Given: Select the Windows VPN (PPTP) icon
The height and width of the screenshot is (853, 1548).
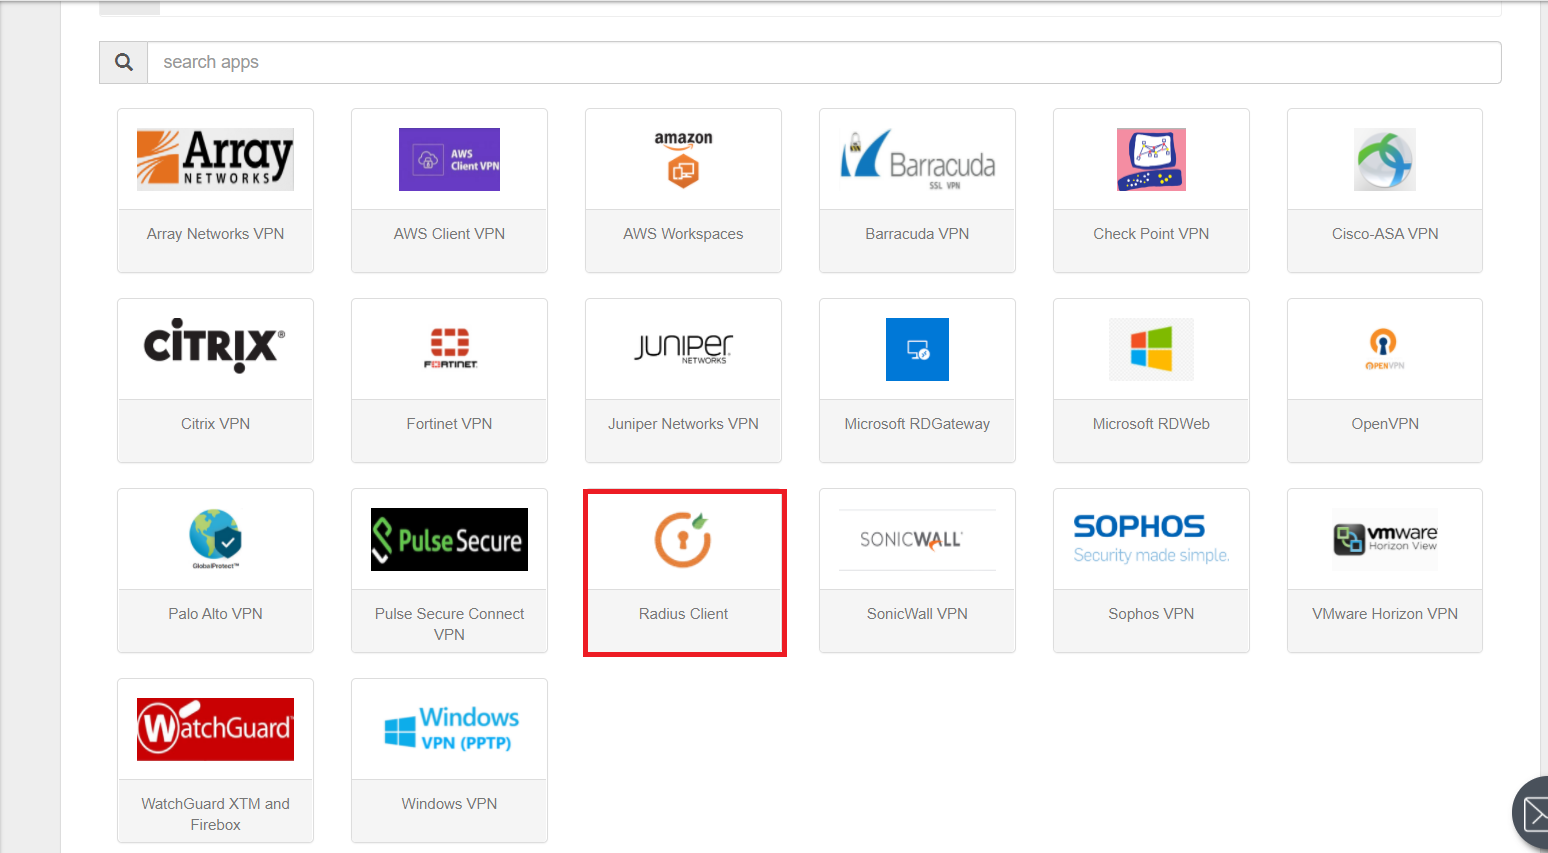Looking at the screenshot, I should [449, 729].
